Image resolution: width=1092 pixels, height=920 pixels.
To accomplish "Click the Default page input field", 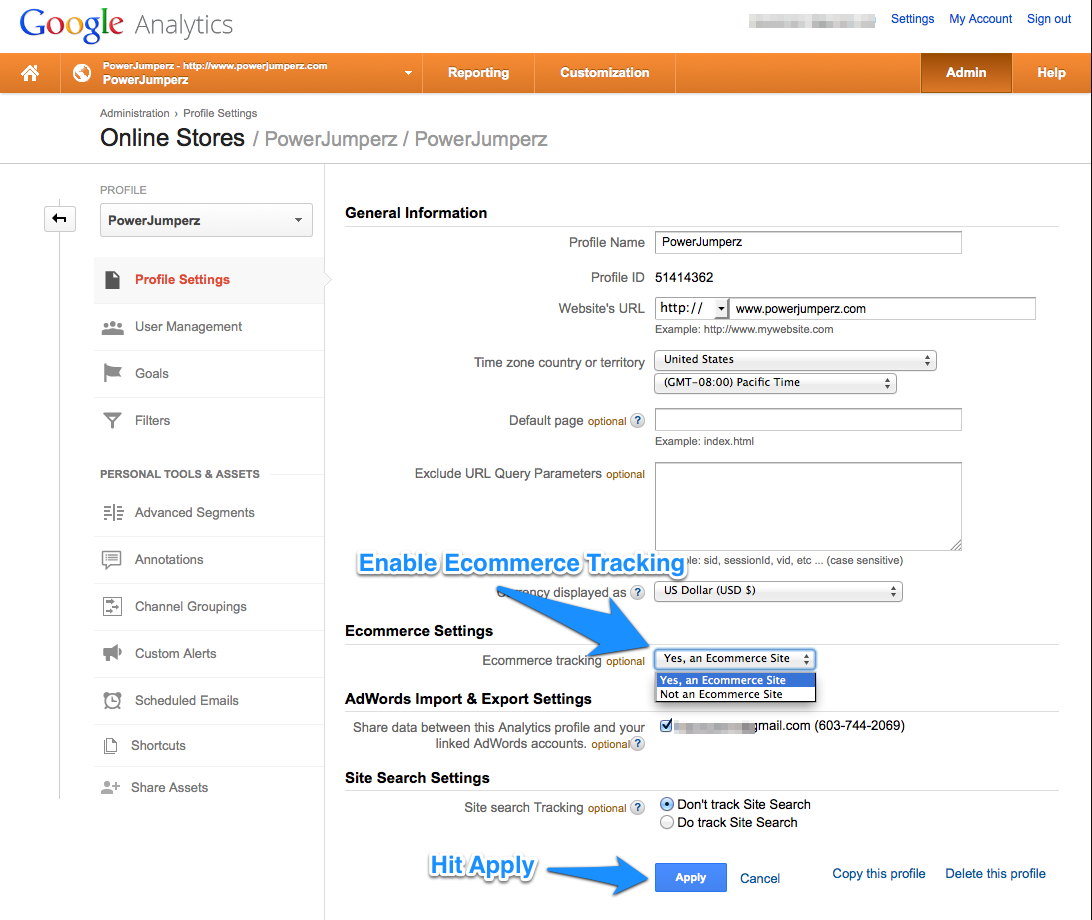I will (x=808, y=420).
